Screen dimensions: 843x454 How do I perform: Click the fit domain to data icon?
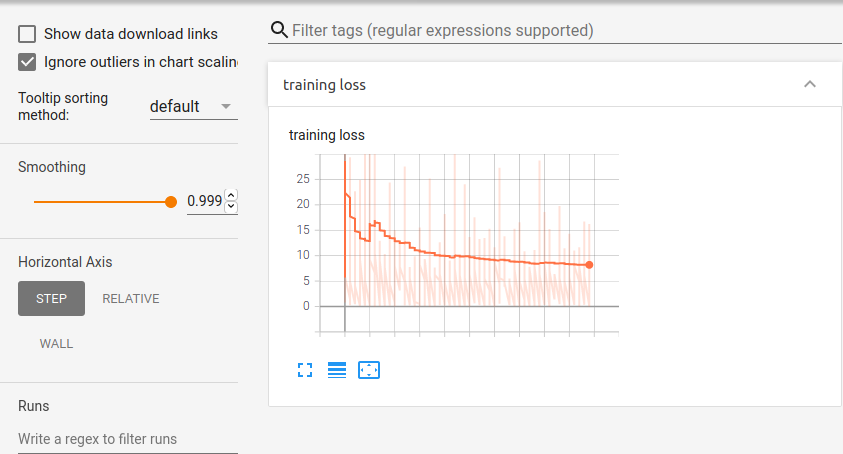click(x=369, y=370)
